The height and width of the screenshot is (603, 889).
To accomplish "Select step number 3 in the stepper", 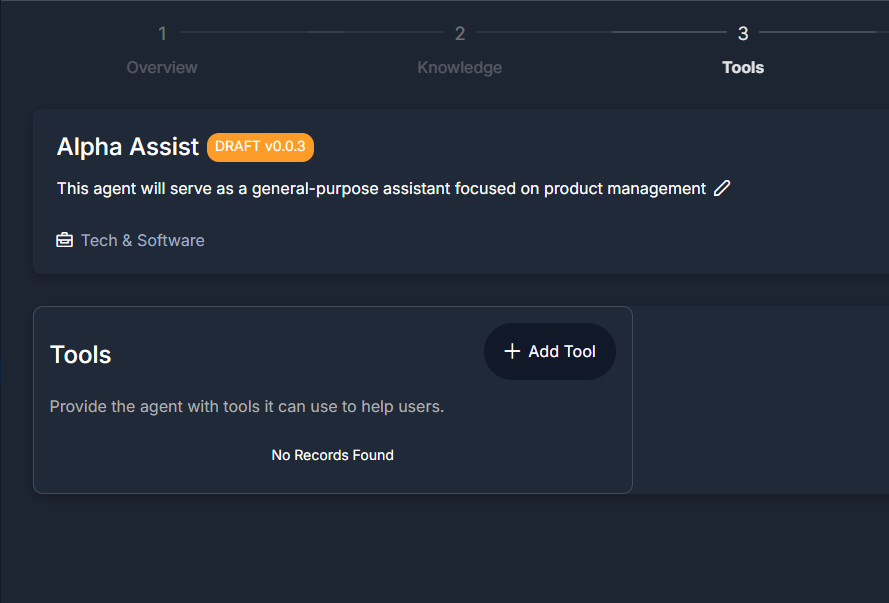I will click(743, 33).
